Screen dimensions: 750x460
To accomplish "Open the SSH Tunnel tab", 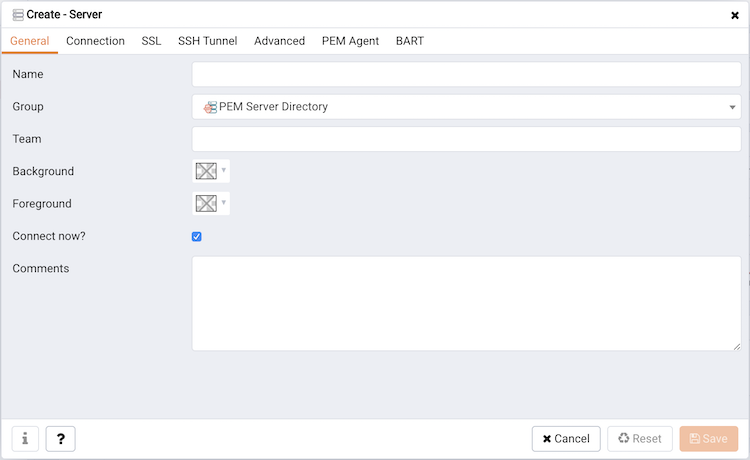I will [x=208, y=41].
